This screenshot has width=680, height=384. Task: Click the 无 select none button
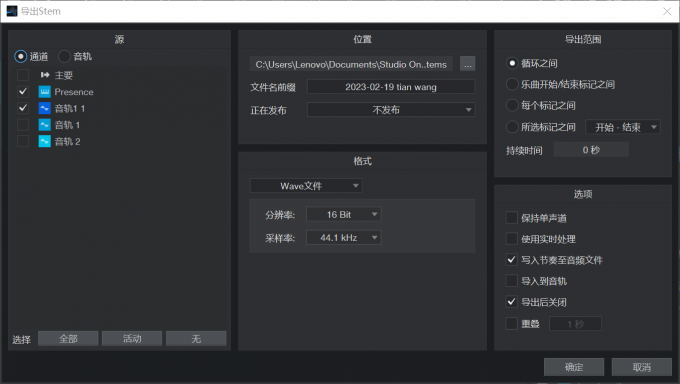click(x=196, y=338)
